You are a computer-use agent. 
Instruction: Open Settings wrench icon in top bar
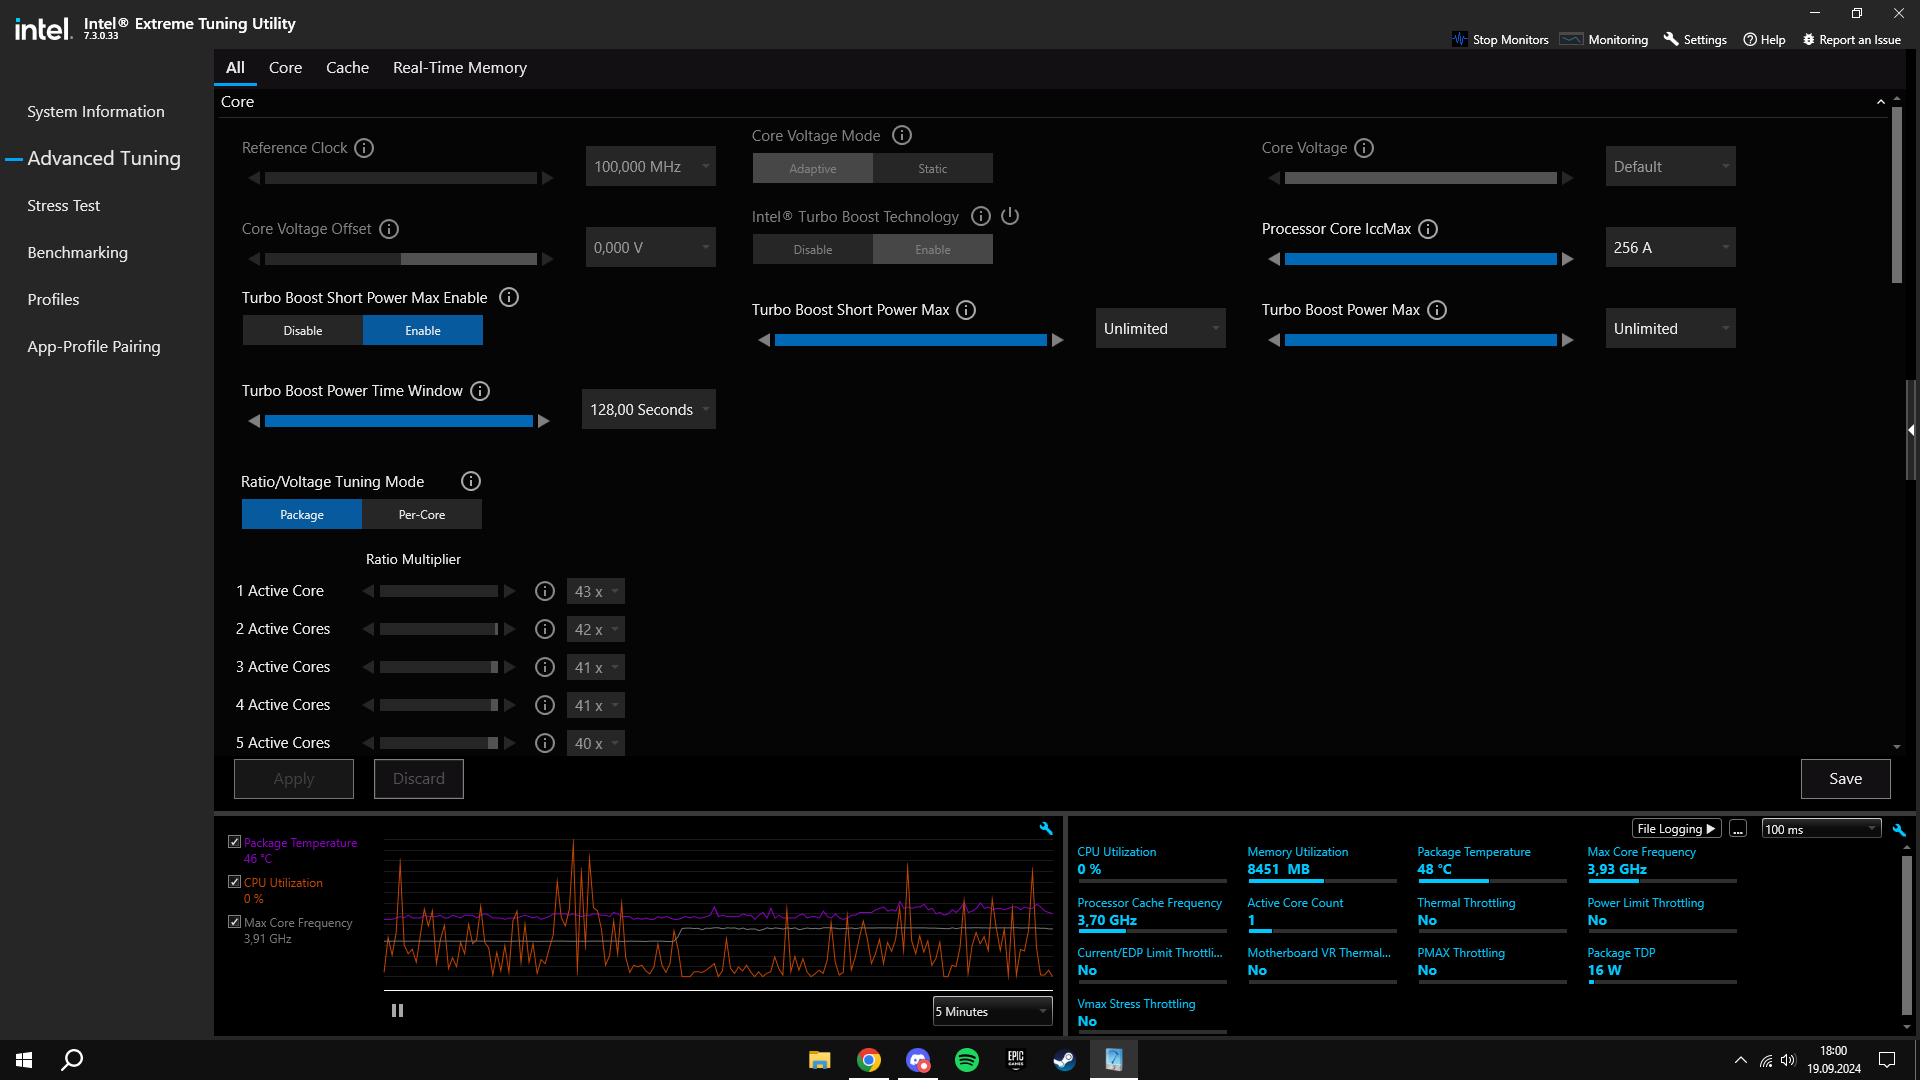(x=1671, y=39)
